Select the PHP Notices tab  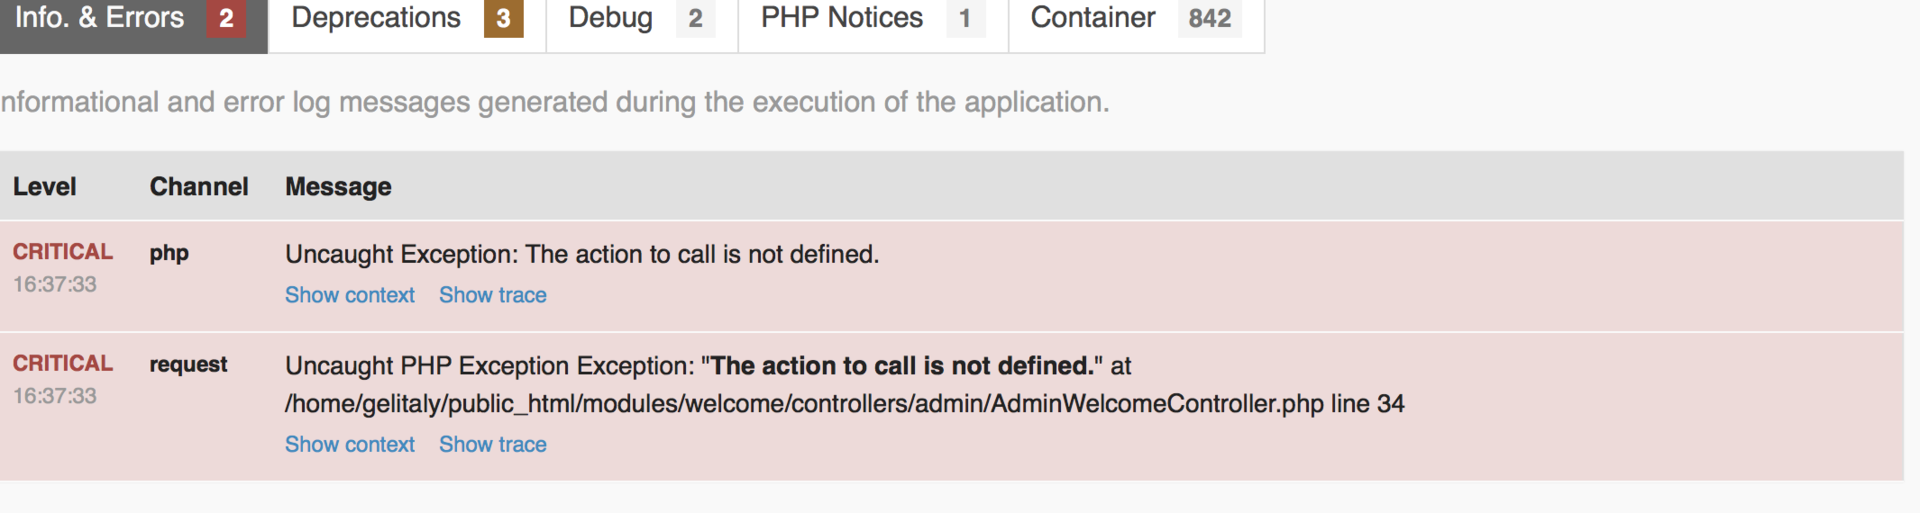[x=842, y=18]
